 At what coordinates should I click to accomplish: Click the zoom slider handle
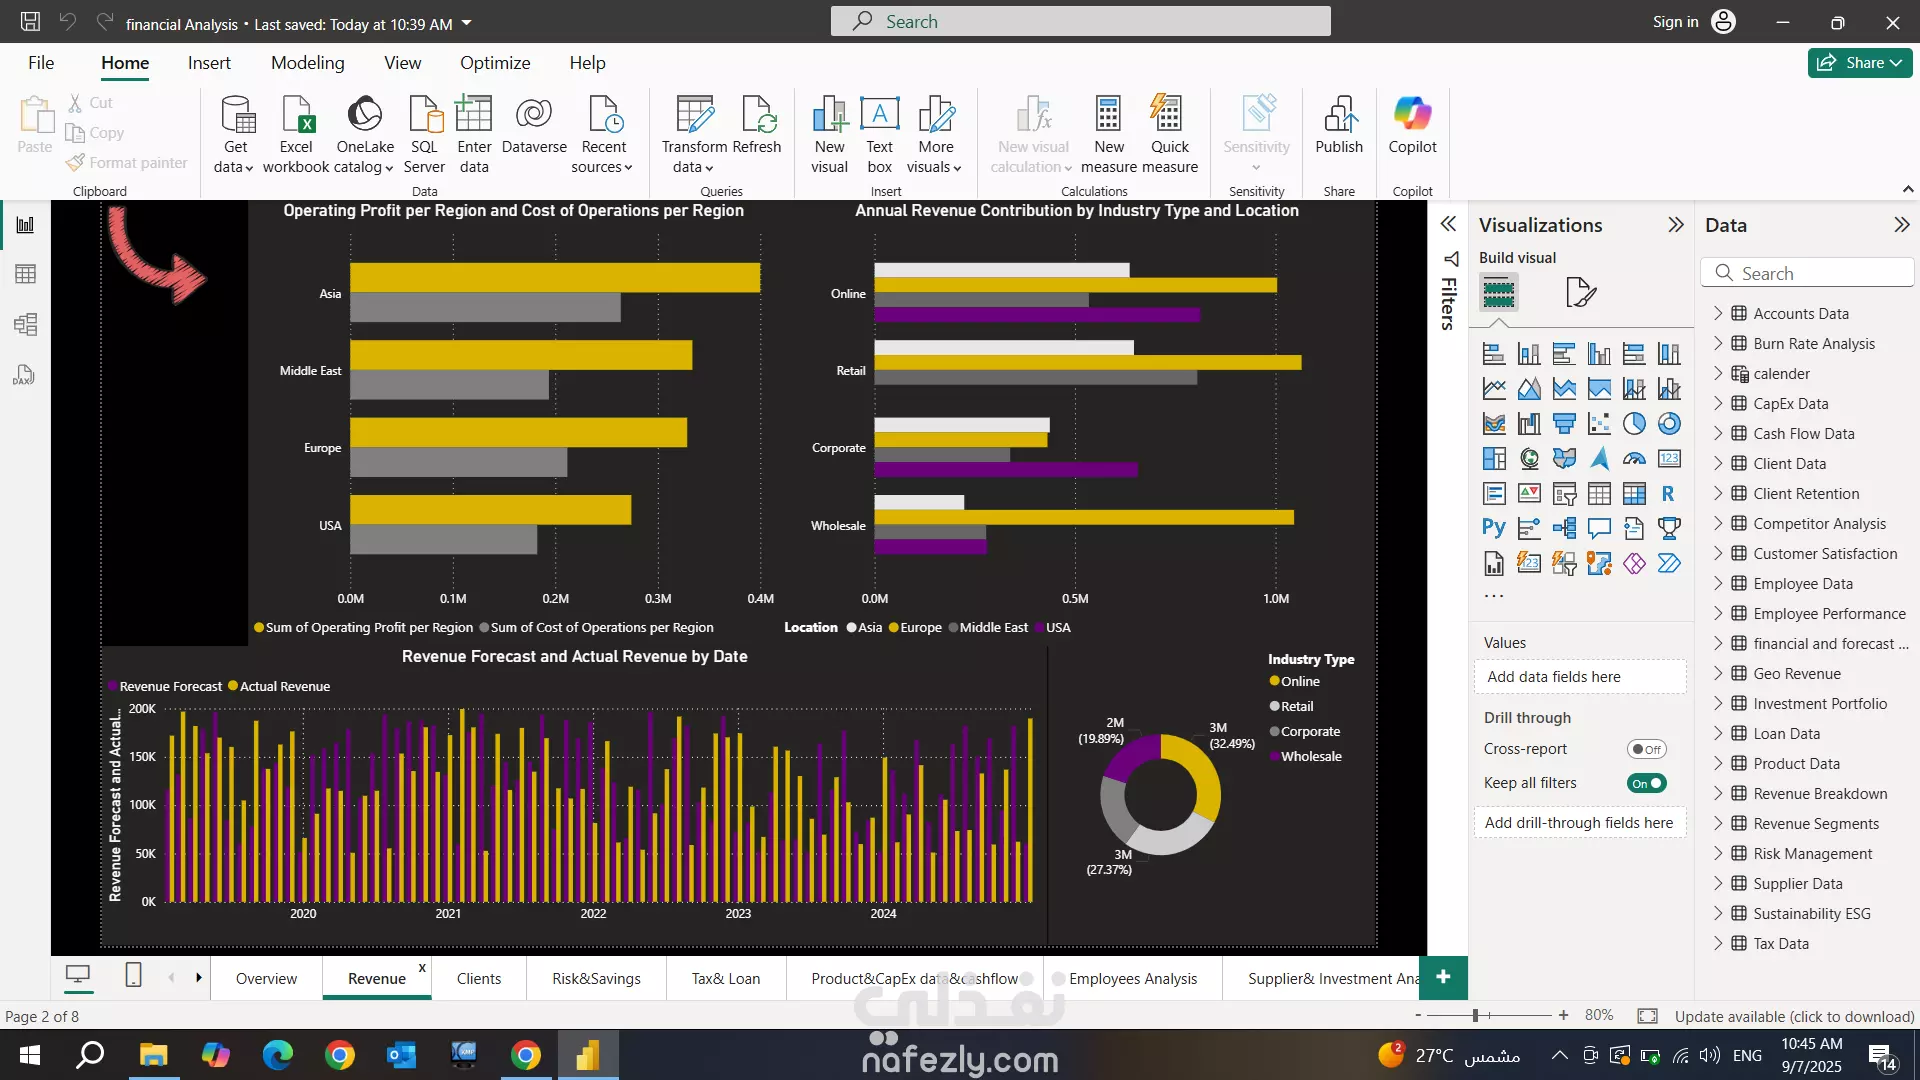1475,1015
